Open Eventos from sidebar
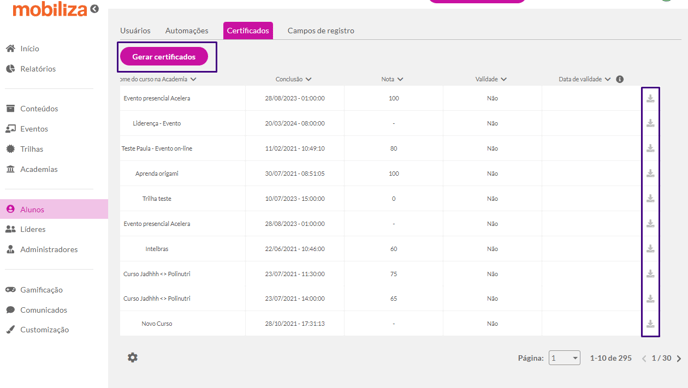Screen dimensions: 688x388 pos(34,129)
